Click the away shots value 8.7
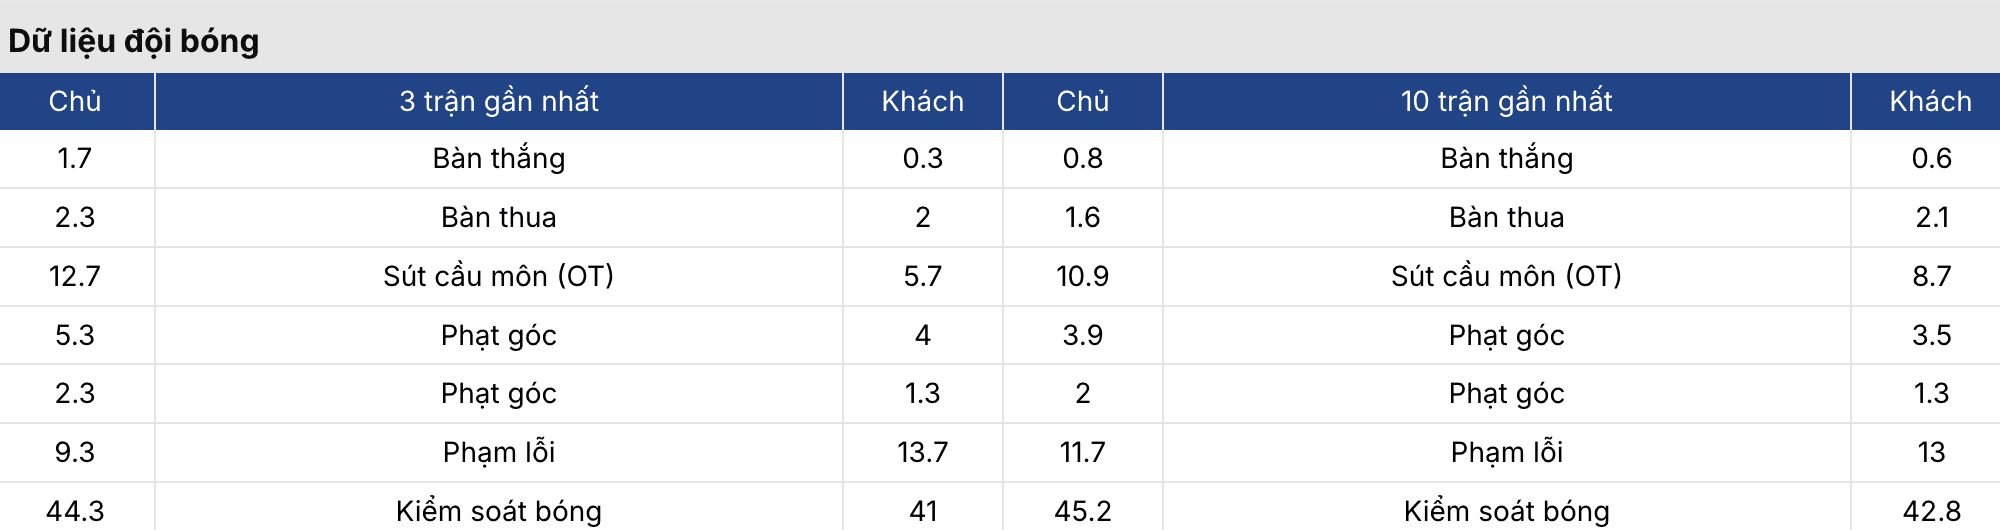 click(1931, 276)
